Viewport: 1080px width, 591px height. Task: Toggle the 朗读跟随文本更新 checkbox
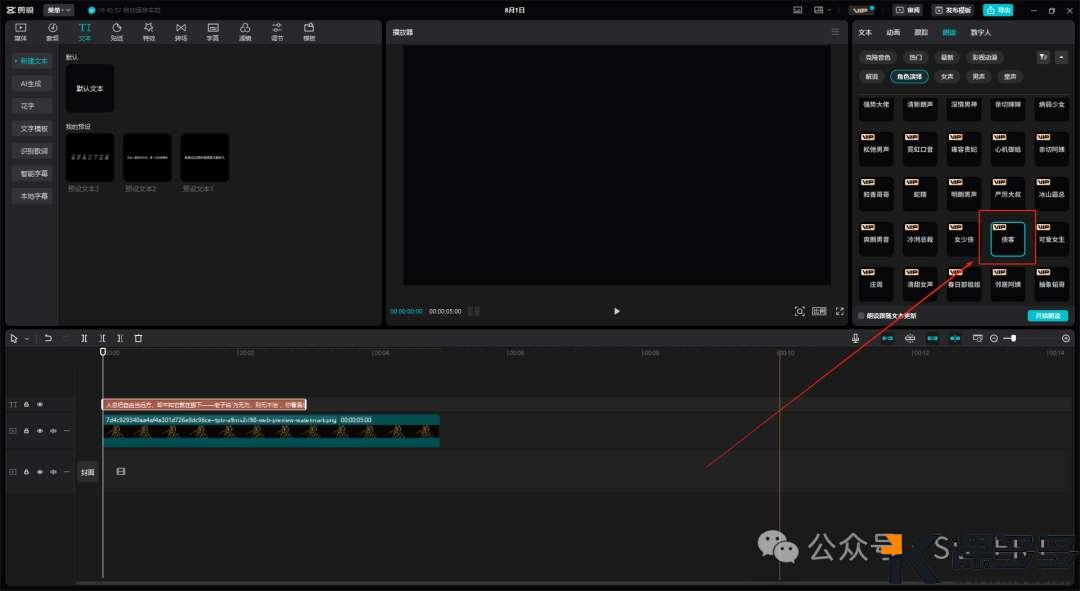tap(861, 316)
